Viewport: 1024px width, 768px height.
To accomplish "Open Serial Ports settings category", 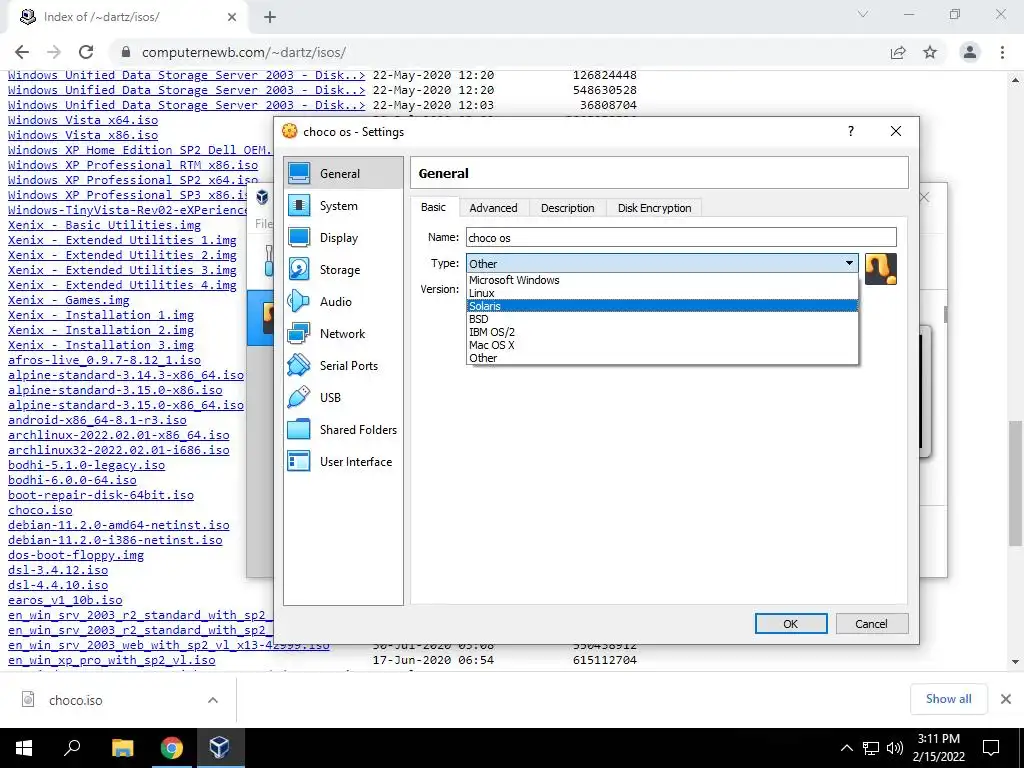I will point(344,366).
